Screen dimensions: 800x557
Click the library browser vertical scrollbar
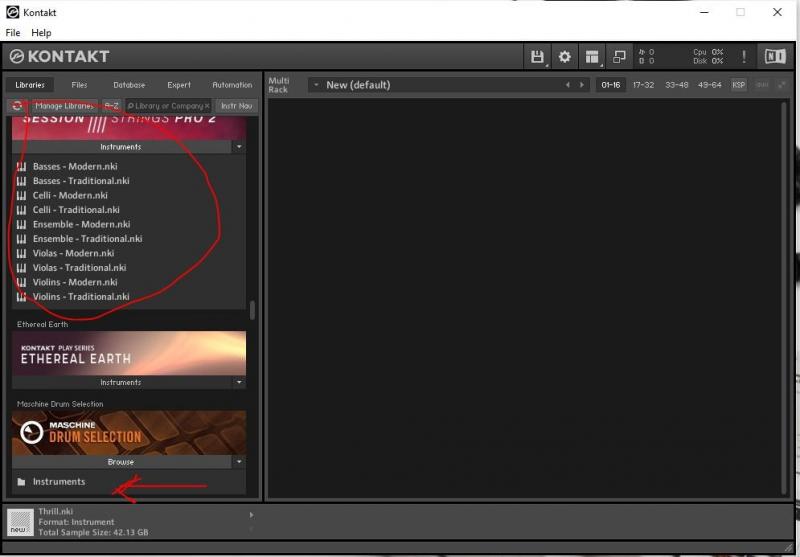click(252, 310)
